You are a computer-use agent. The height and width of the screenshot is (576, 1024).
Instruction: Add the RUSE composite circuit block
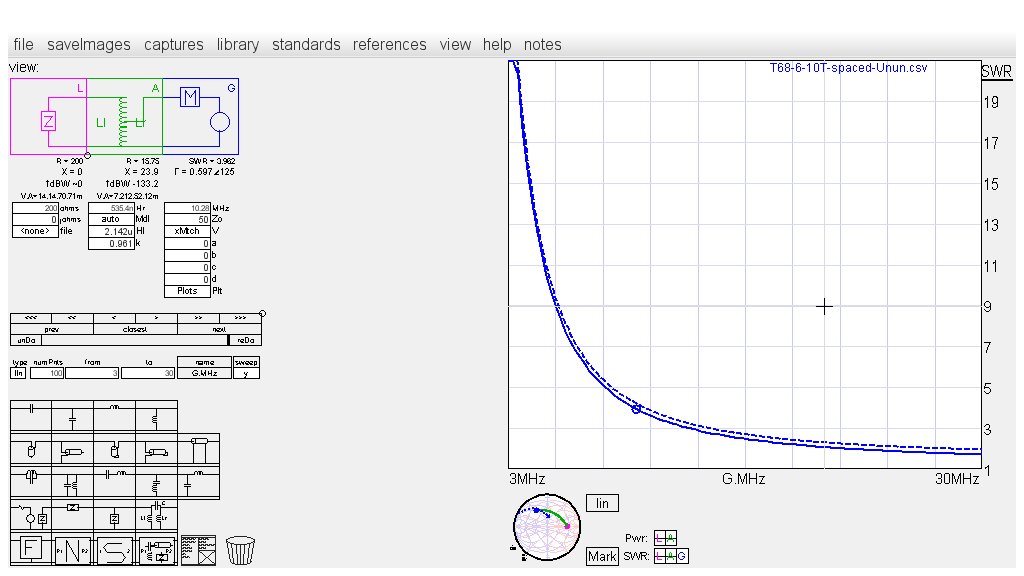(157, 551)
